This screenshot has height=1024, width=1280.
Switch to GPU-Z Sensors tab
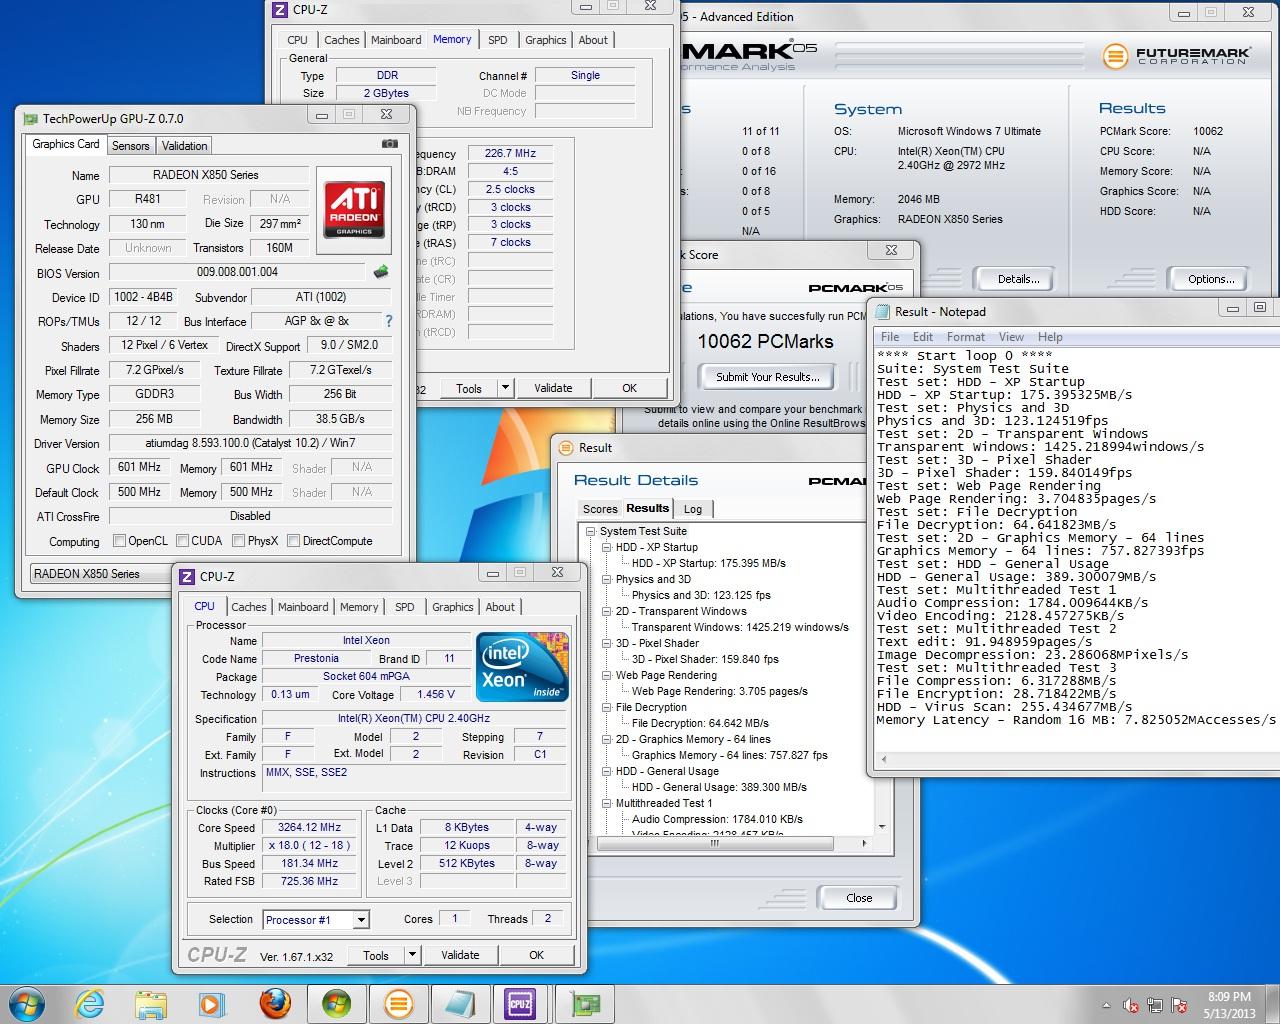130,145
